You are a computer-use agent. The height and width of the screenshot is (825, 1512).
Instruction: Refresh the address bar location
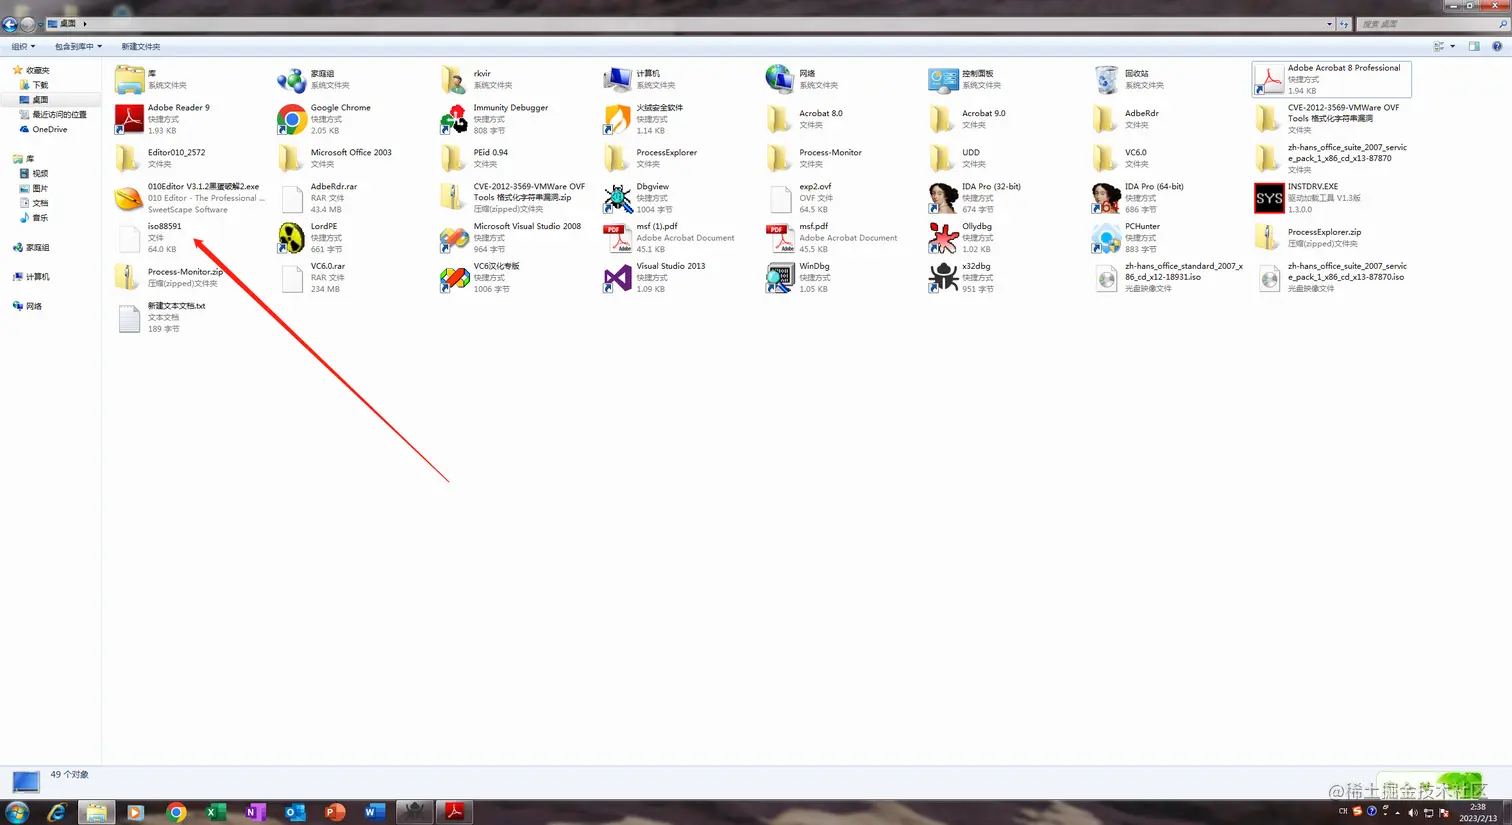1344,24
